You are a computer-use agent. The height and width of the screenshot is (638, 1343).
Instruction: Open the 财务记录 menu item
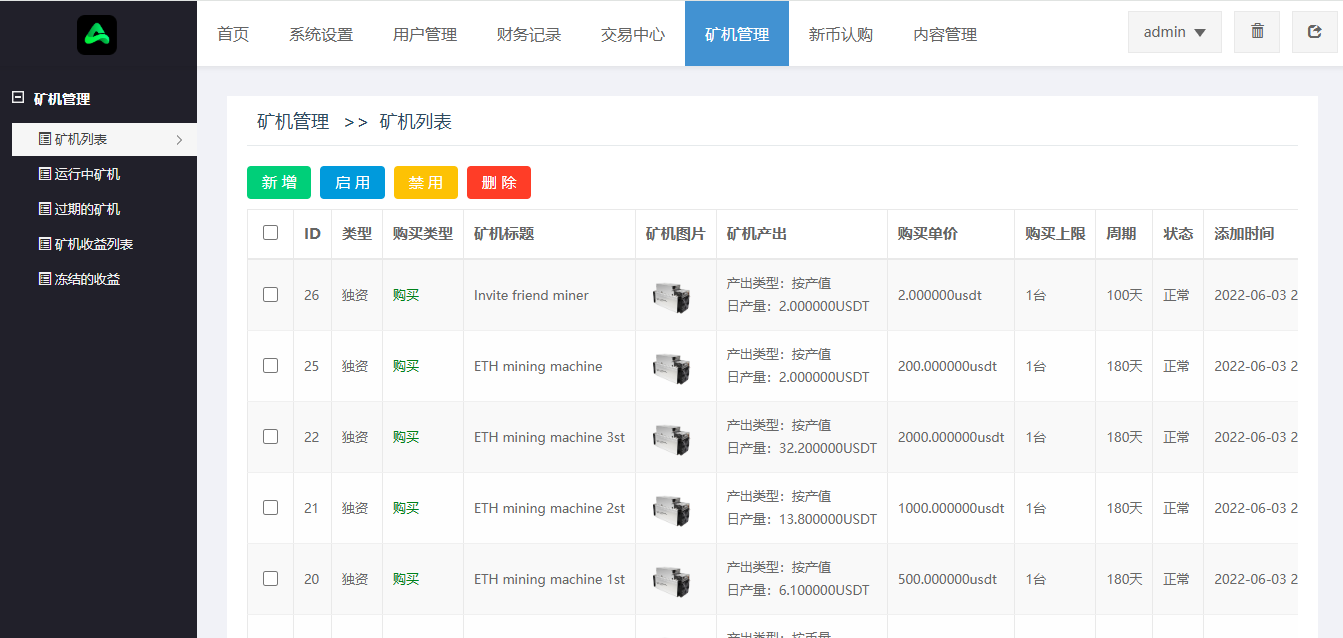click(x=528, y=33)
